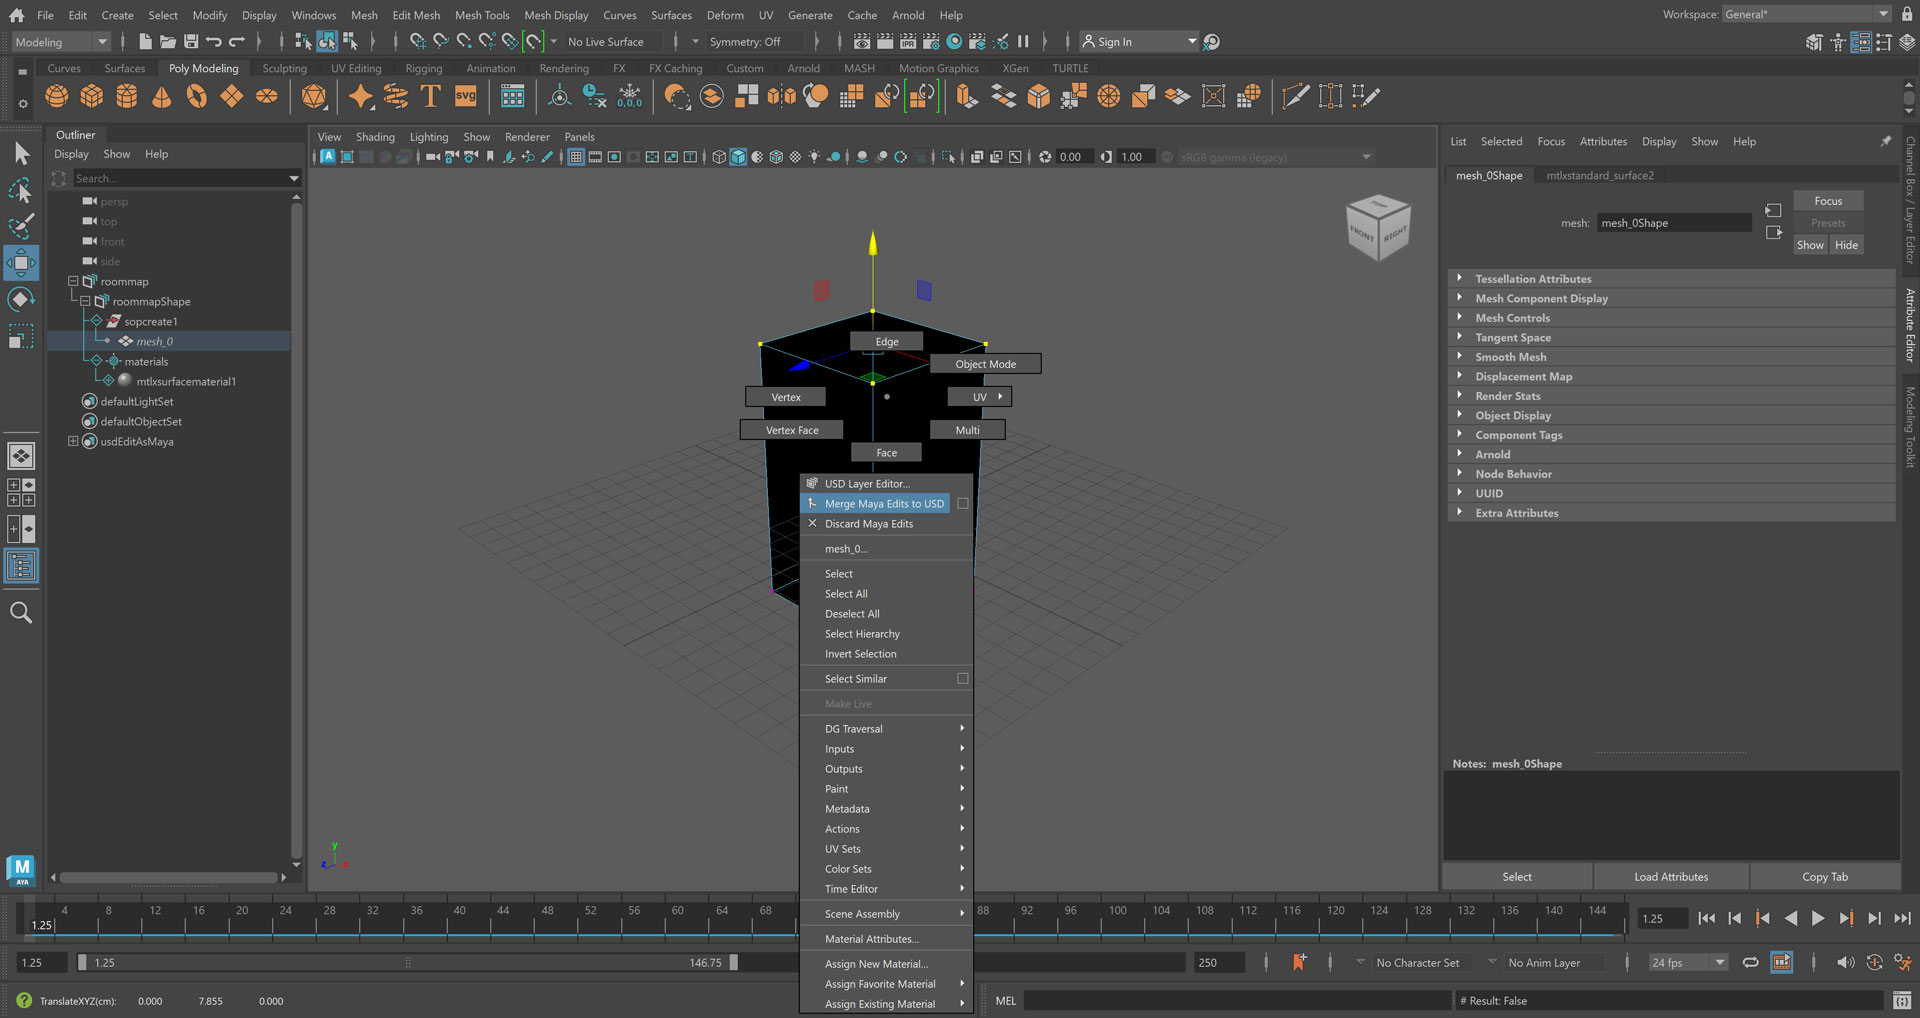This screenshot has width=1920, height=1018.
Task: Click the Poly Type text shelf icon
Action: point(430,96)
